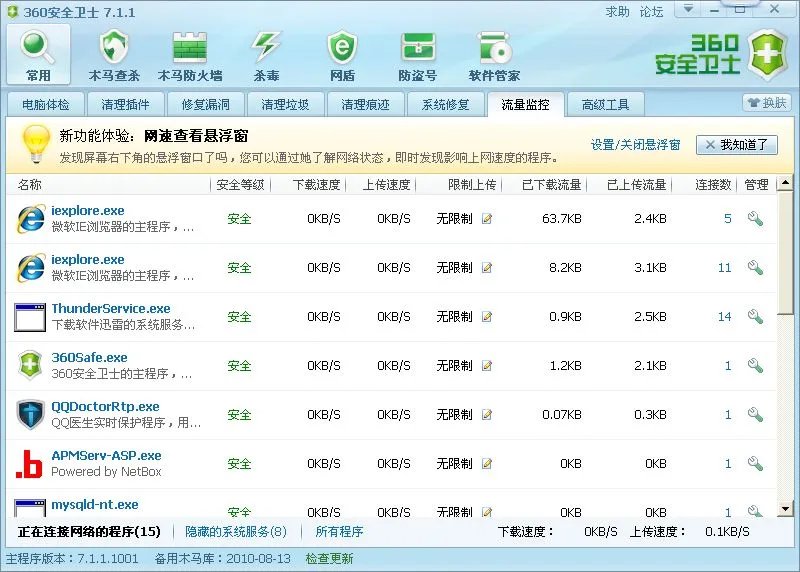
Task: Edit upload limit for 360Safe.exe
Action: (x=487, y=366)
